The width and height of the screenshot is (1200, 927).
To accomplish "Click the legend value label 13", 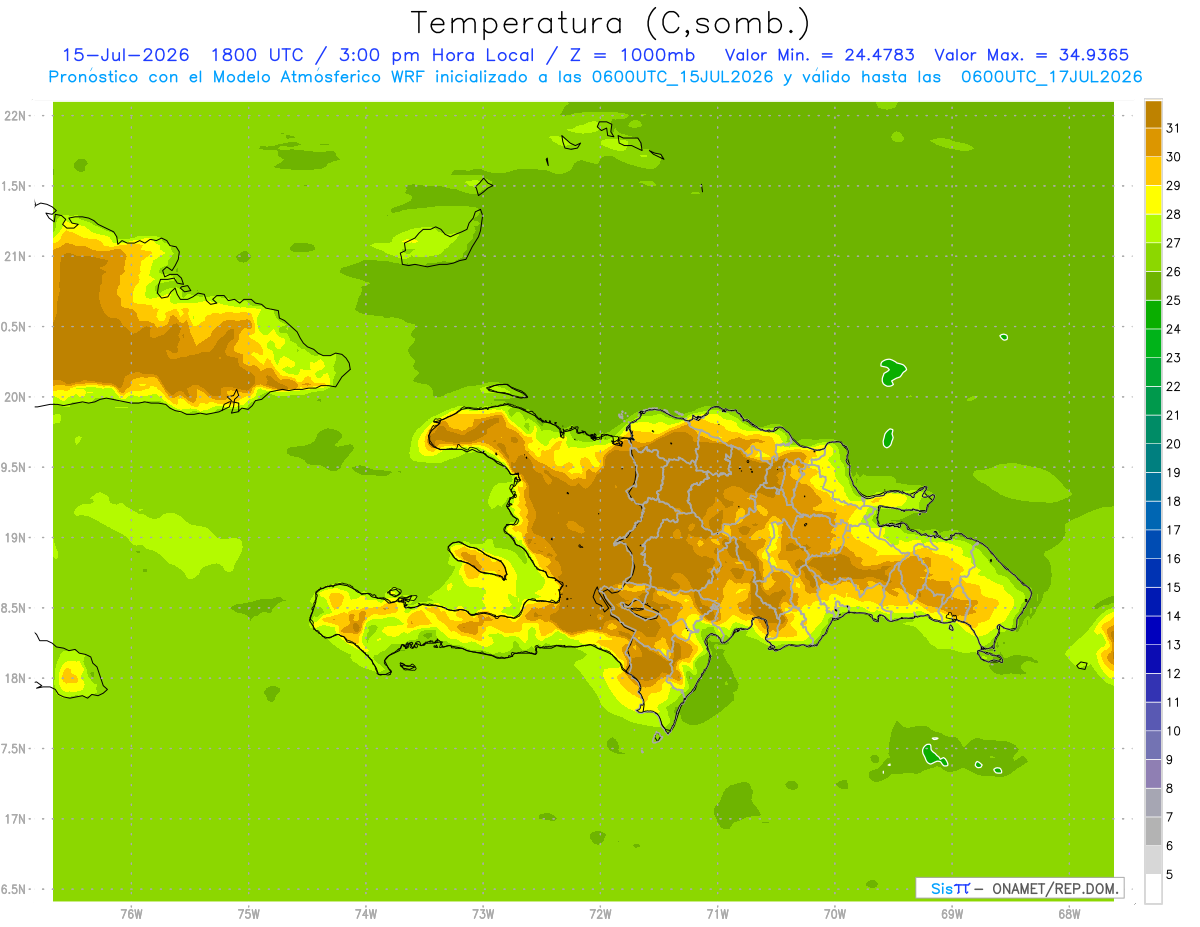I will click(1173, 644).
